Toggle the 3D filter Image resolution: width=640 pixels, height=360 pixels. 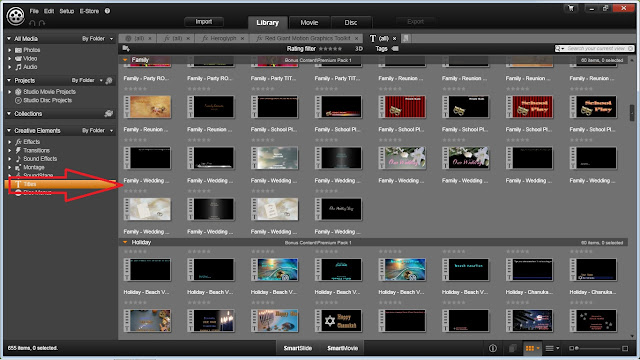click(x=358, y=49)
